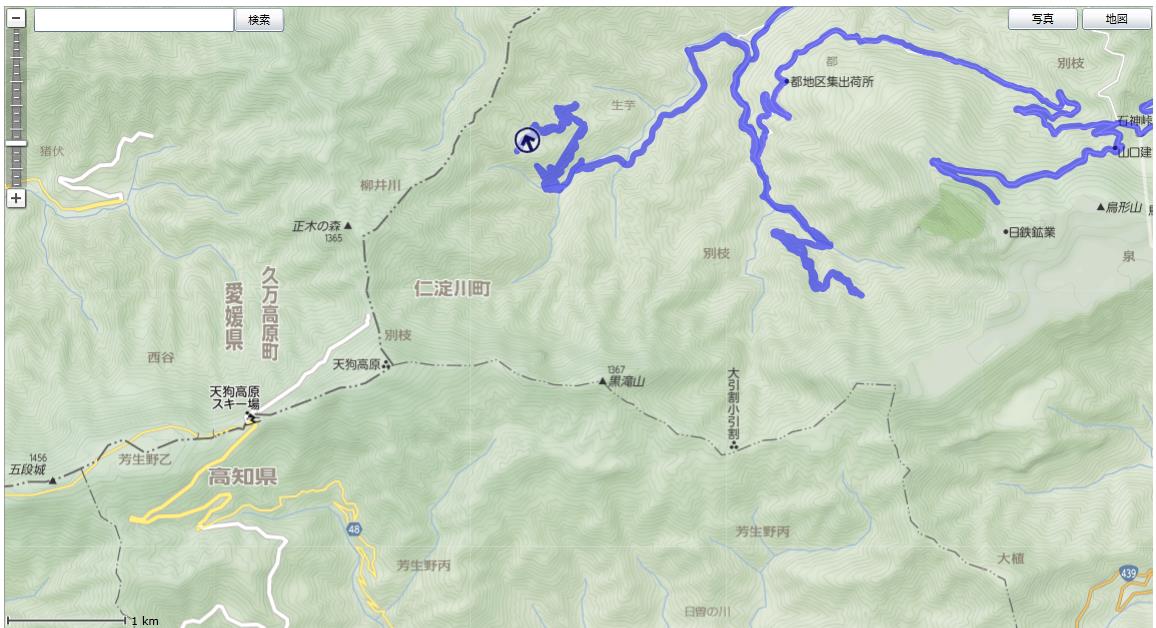The image size is (1156, 628).
Task: Switch to 地図 map view
Action: click(1116, 18)
